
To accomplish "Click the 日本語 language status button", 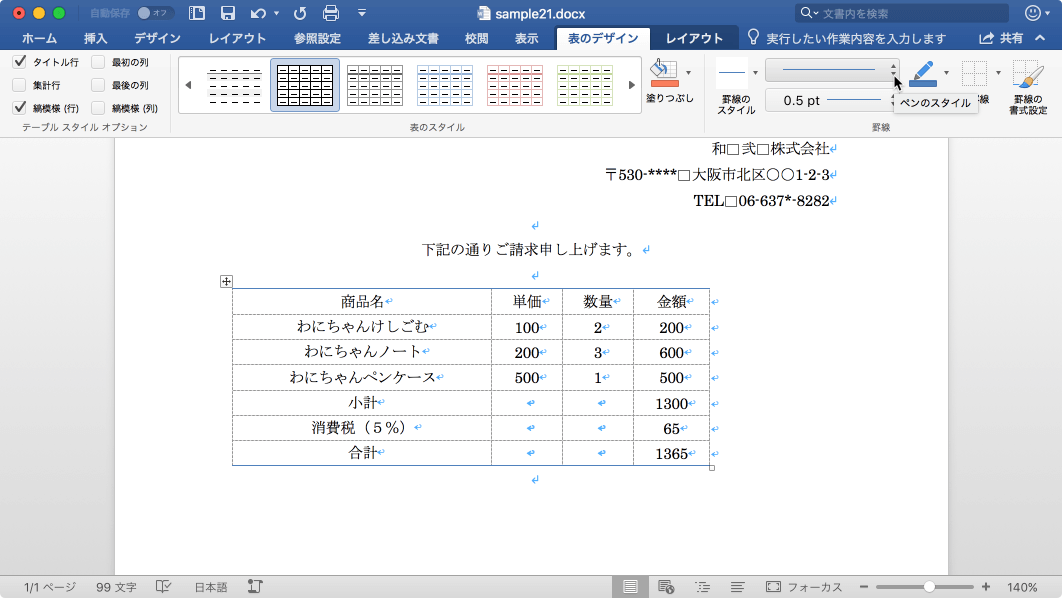I will pyautogui.click(x=211, y=587).
